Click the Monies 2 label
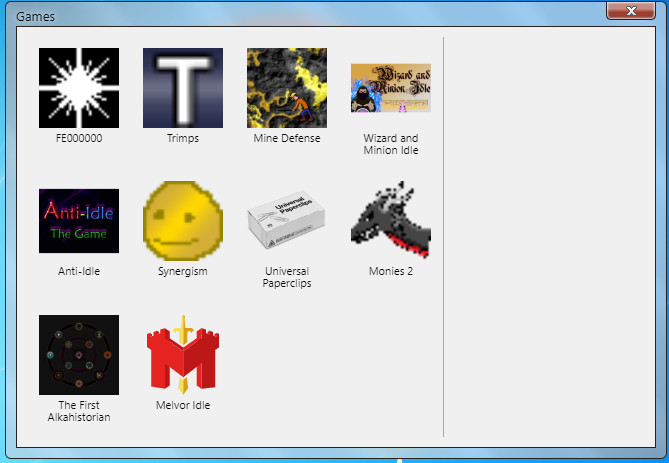Screen dimensions: 669x463 click(x=391, y=271)
